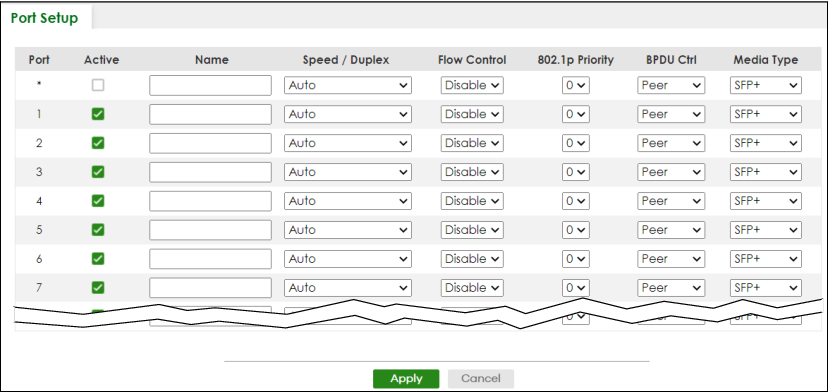Open the BPDU Ctrl dropdown for port 2
831x392 pixels.
point(671,143)
